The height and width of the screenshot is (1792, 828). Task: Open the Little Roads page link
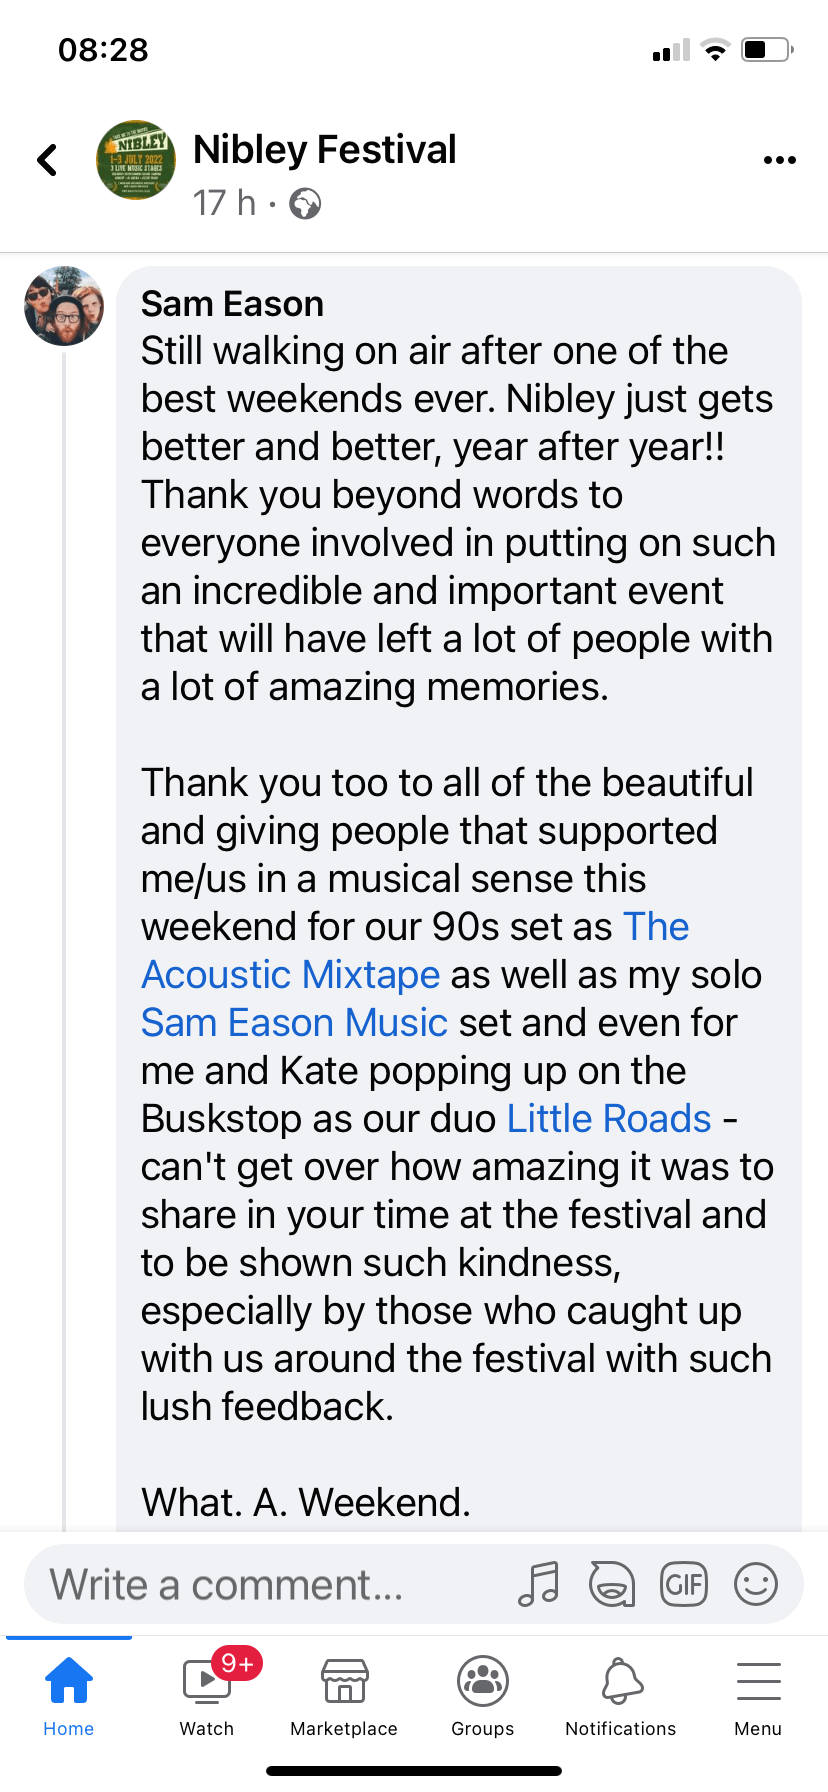coord(609,1118)
